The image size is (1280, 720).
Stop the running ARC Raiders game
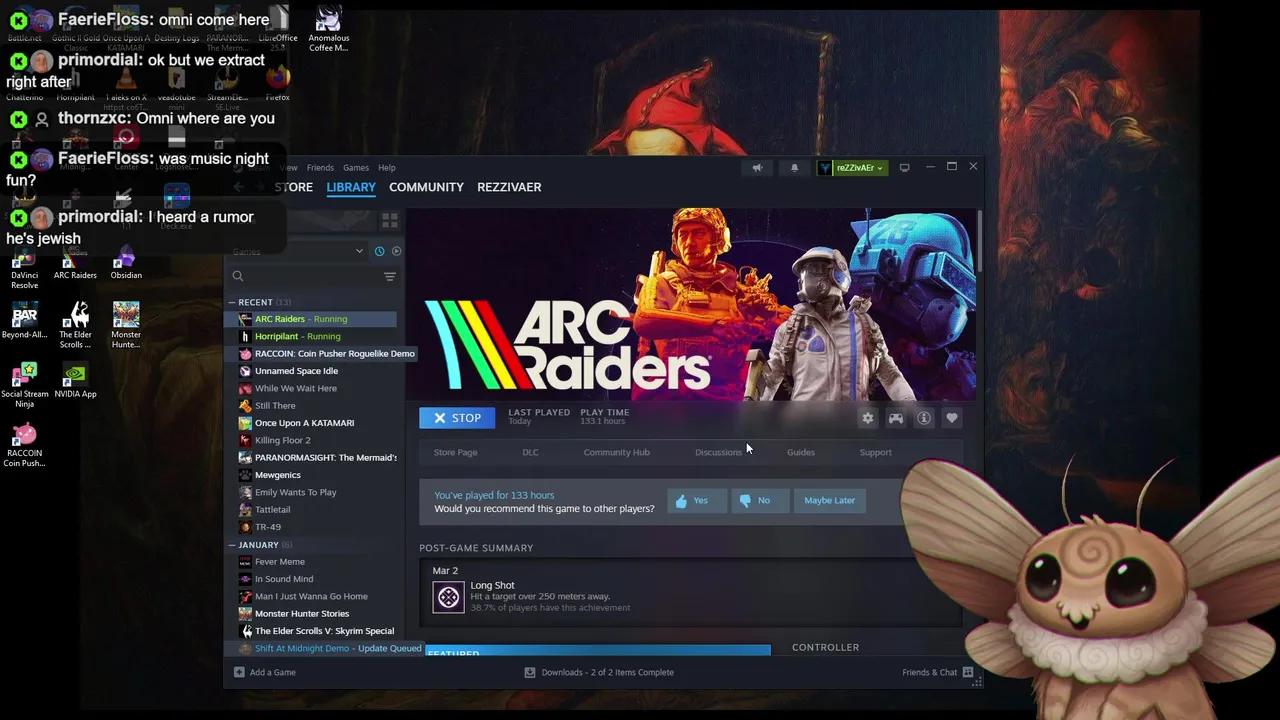(x=457, y=418)
